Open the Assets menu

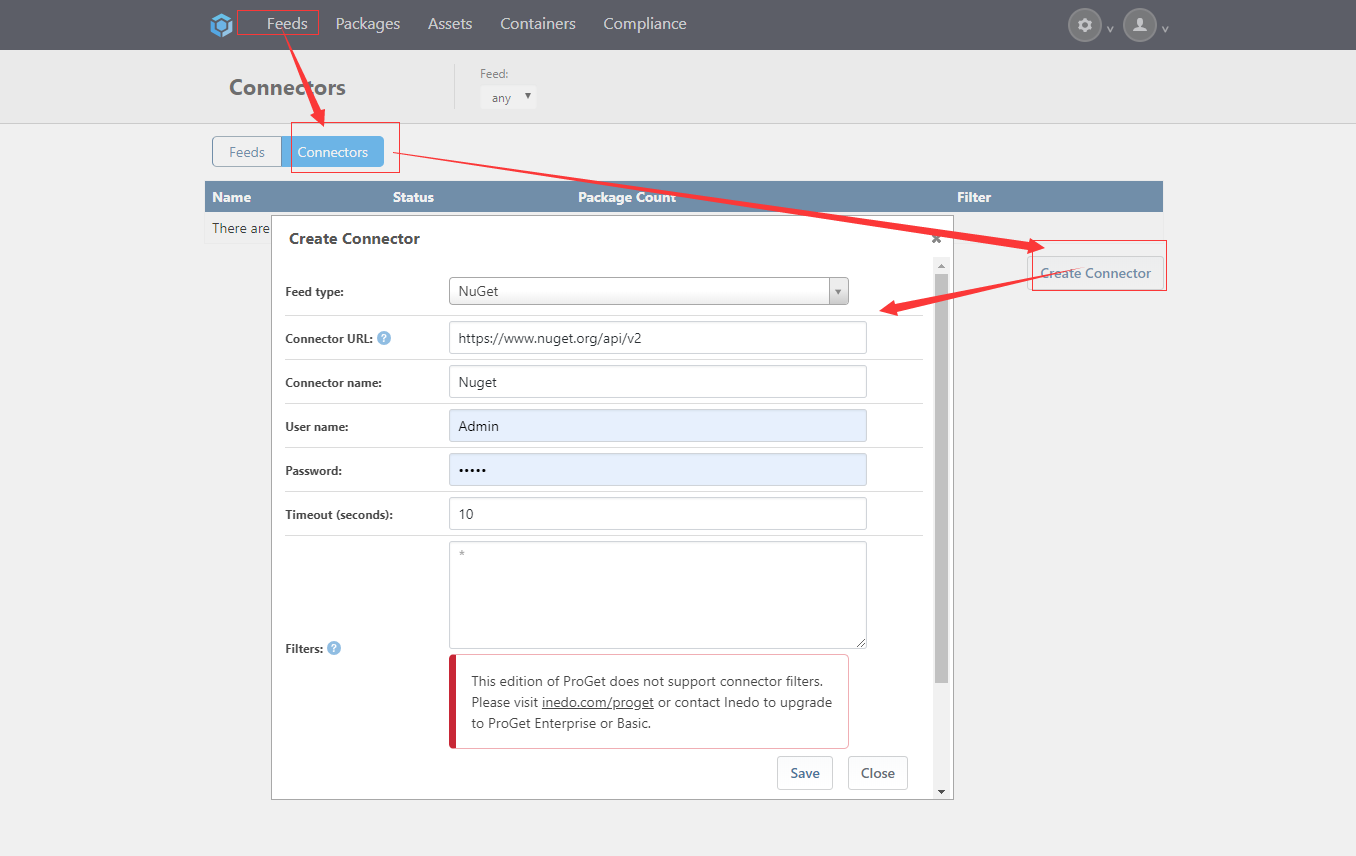[450, 23]
